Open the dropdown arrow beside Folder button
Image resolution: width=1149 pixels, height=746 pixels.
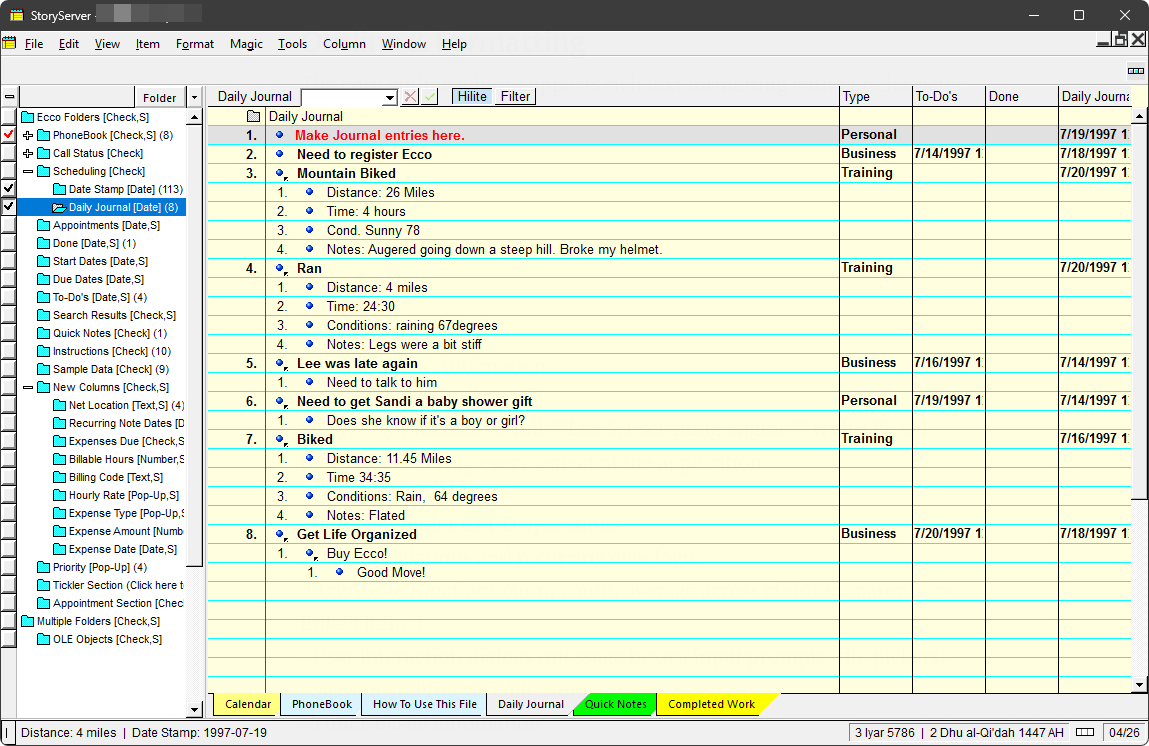[x=194, y=97]
